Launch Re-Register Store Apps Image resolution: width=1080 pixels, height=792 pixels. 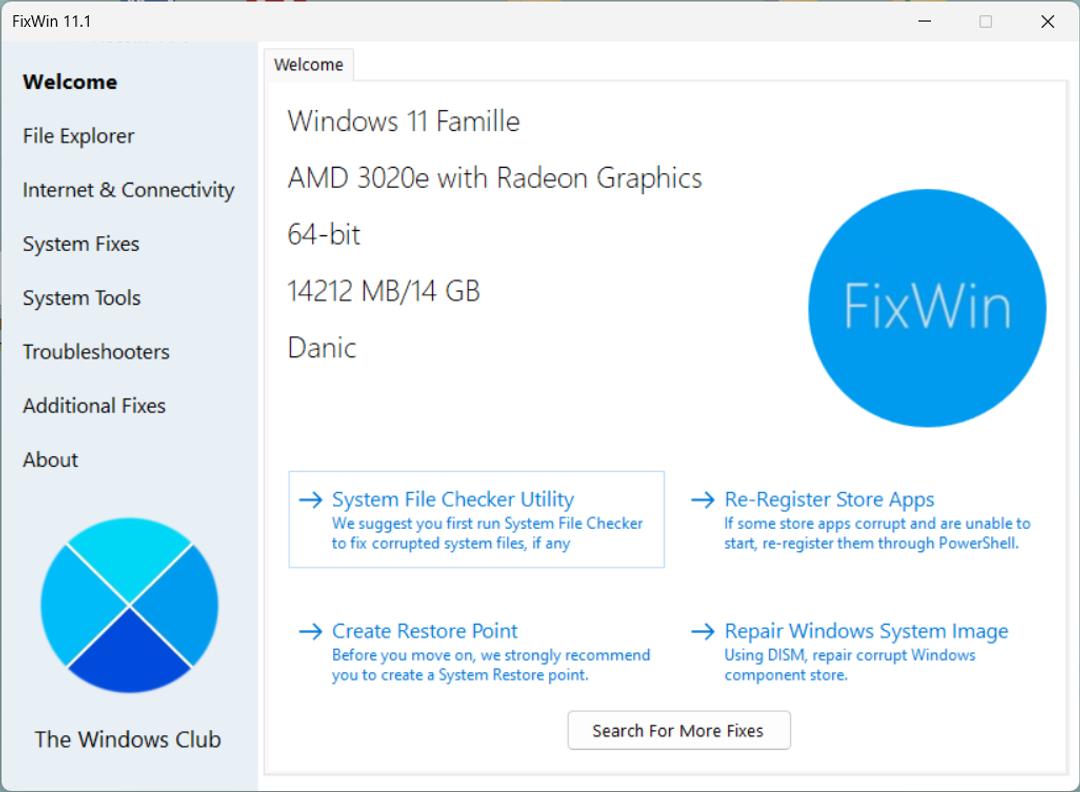click(830, 499)
